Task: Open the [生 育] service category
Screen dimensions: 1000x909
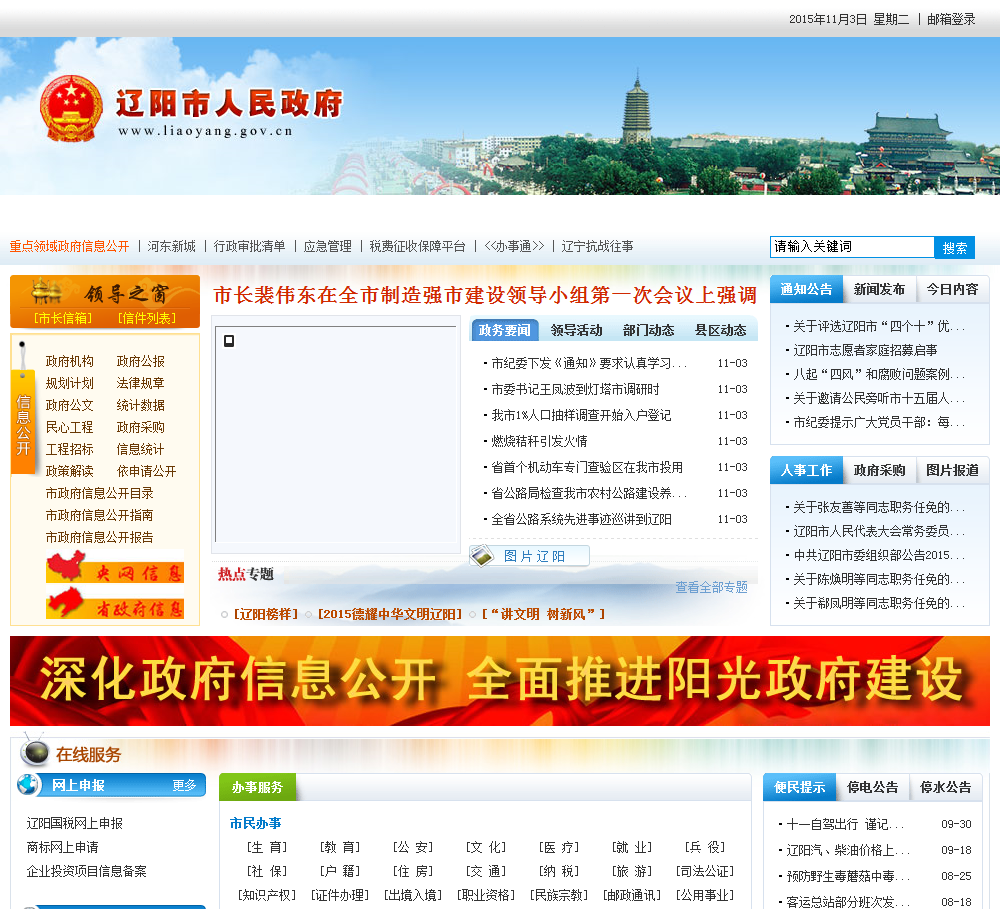Action: (x=267, y=847)
